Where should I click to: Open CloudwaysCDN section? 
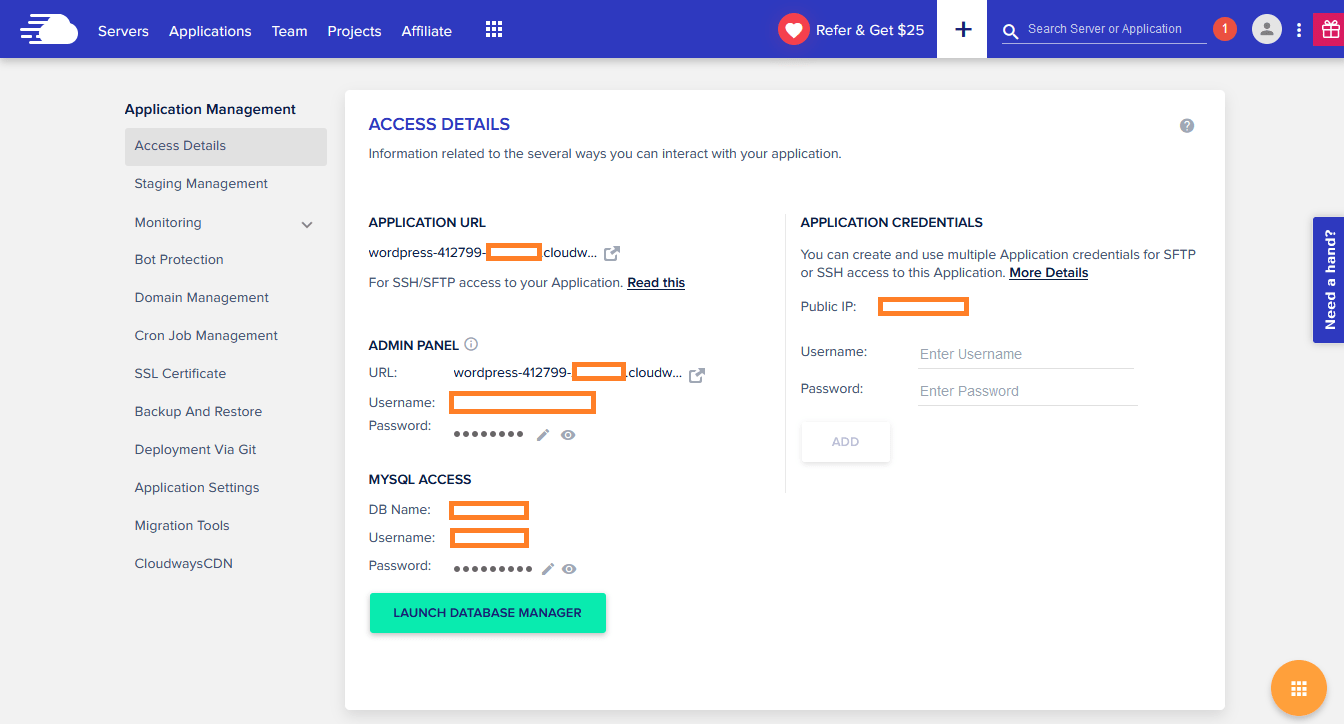pyautogui.click(x=184, y=564)
